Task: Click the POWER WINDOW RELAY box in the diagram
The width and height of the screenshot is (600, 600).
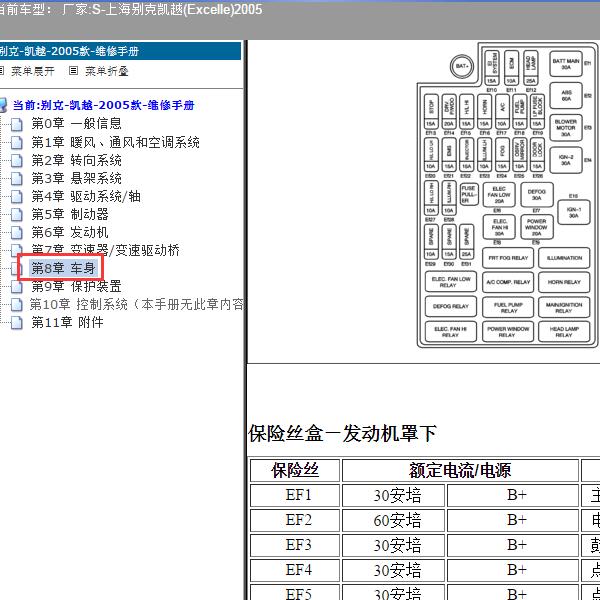Action: click(508, 332)
